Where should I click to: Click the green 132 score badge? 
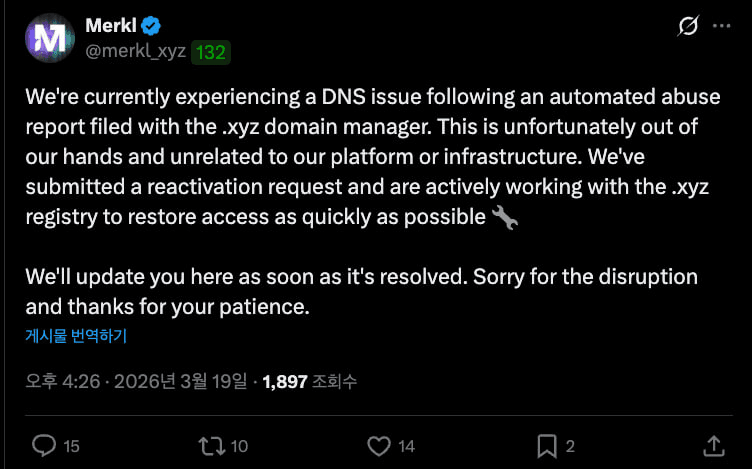pyautogui.click(x=210, y=52)
